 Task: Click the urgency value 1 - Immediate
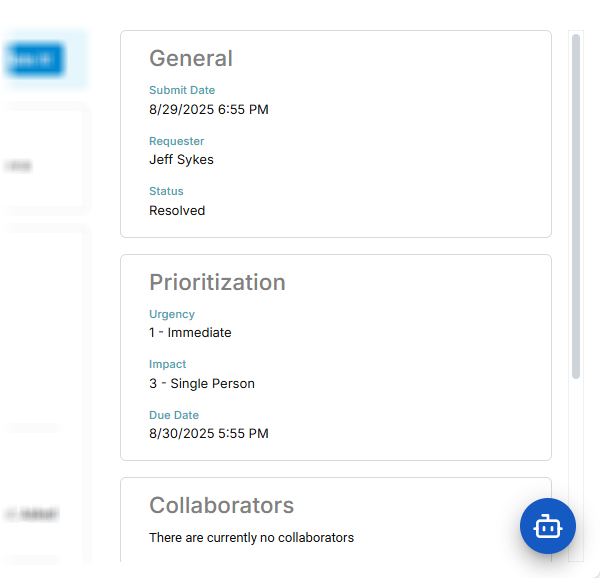point(190,332)
